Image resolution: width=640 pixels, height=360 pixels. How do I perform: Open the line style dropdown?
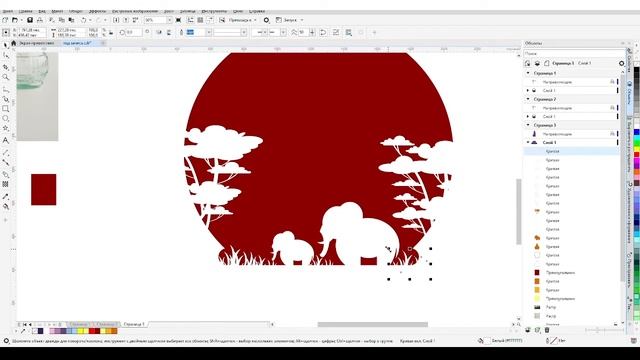(244, 32)
